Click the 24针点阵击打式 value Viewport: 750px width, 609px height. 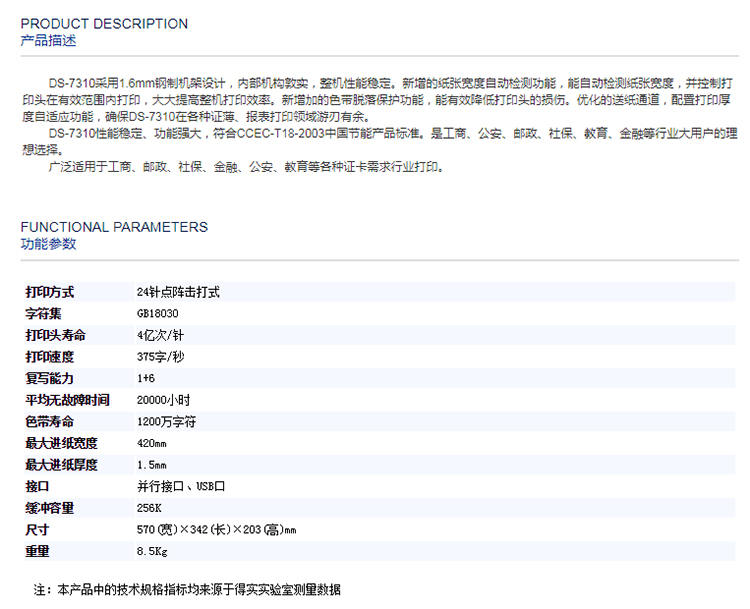coord(177,293)
